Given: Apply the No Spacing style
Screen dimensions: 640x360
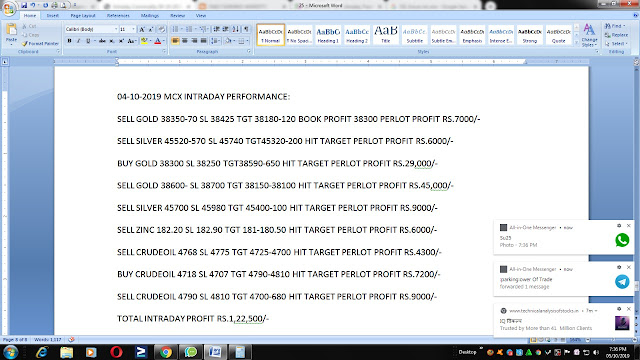Looking at the screenshot, I should coord(299,35).
